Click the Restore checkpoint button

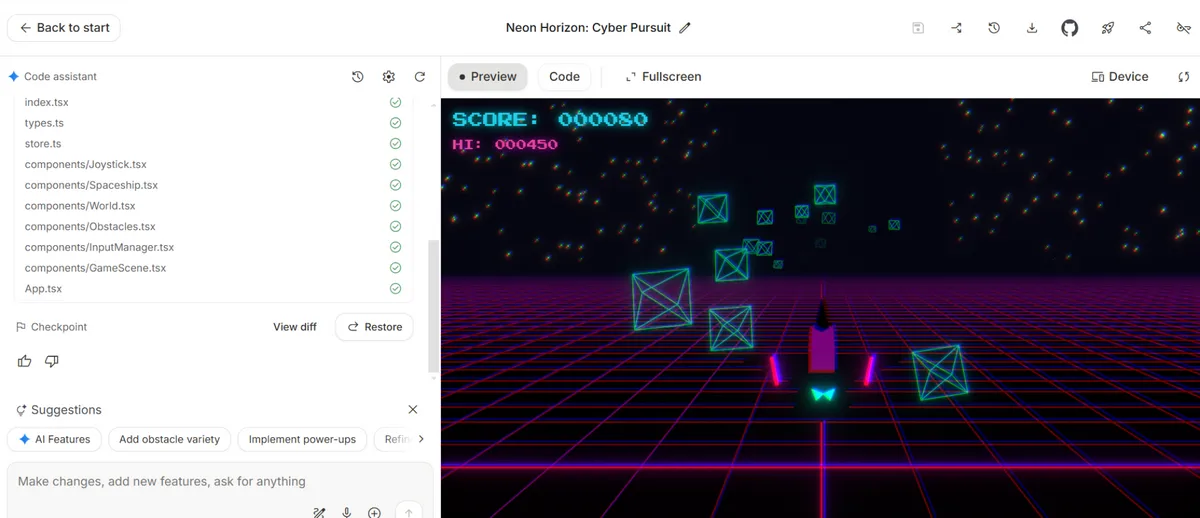tap(374, 327)
